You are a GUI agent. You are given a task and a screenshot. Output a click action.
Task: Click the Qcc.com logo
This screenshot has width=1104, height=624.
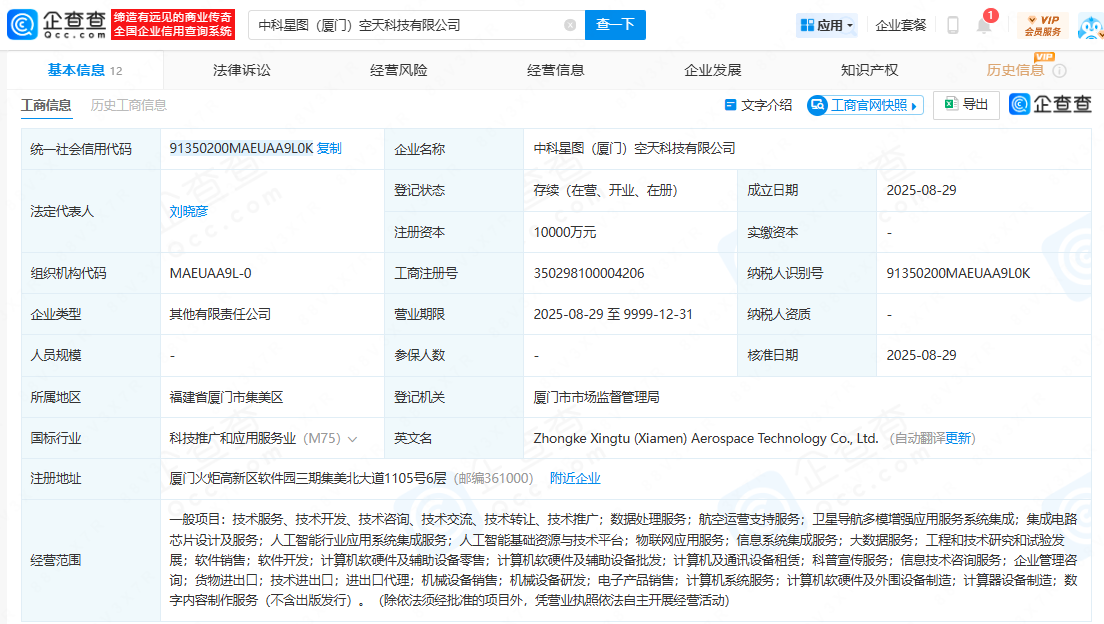[x=57, y=25]
